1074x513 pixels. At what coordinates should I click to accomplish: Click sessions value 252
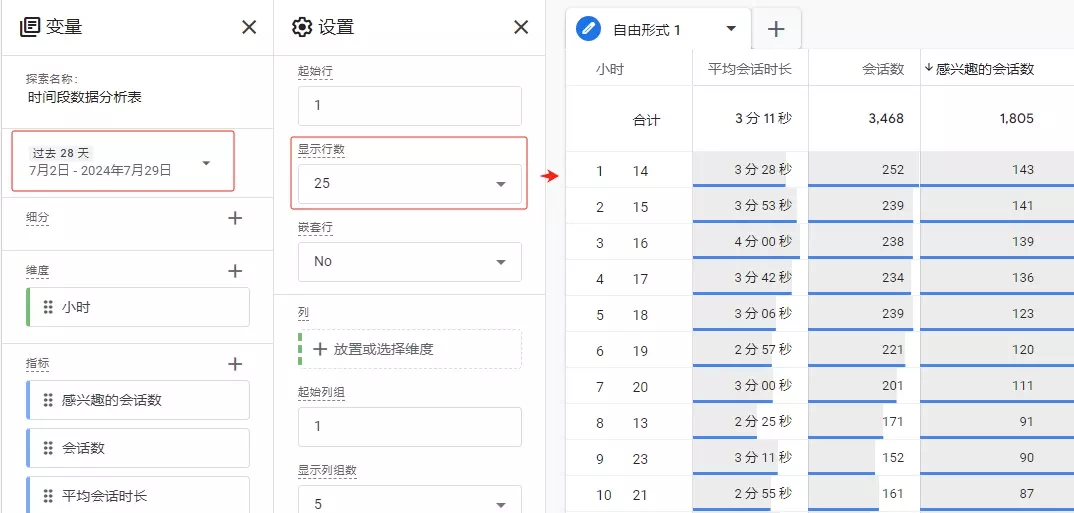click(x=893, y=169)
